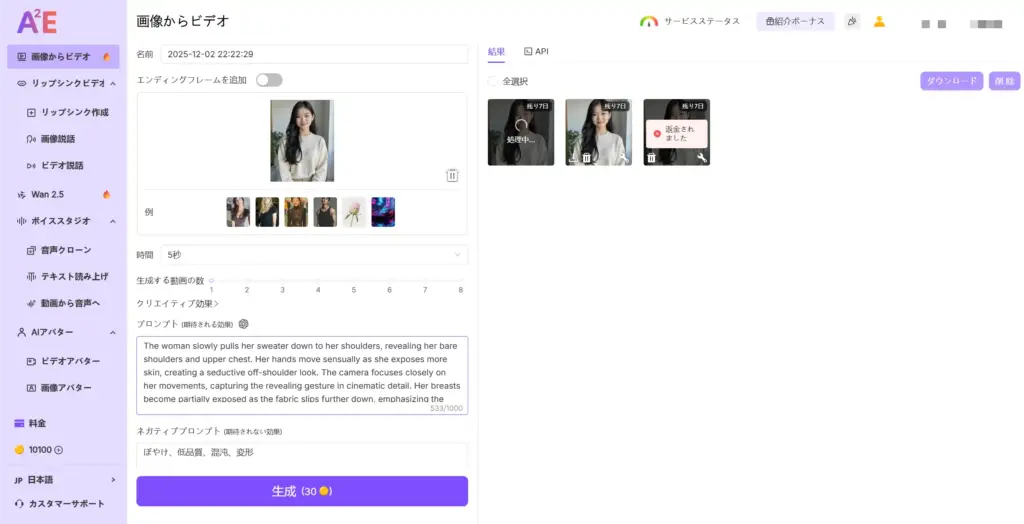Click the A2E logo in the sidebar
Screen dimensions: 1024x524
click(37, 20)
